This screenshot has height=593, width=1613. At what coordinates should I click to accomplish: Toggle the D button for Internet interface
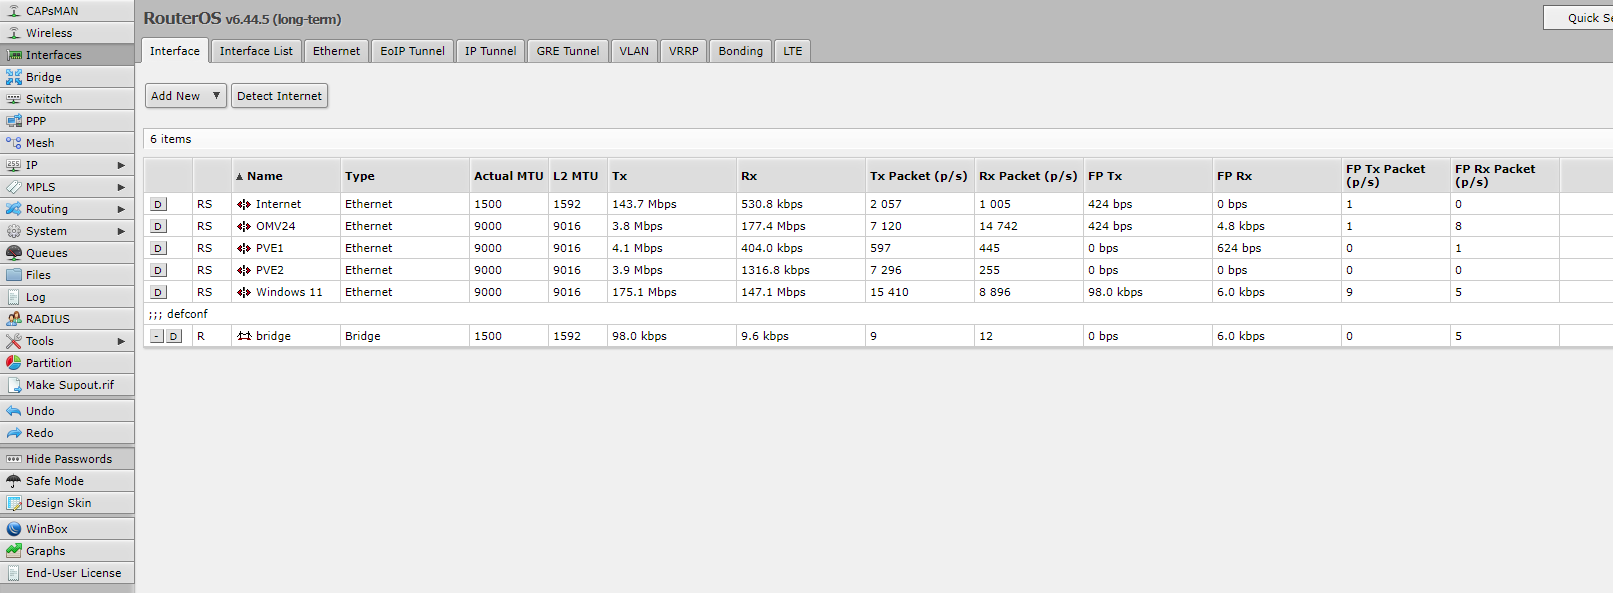pyautogui.click(x=158, y=204)
